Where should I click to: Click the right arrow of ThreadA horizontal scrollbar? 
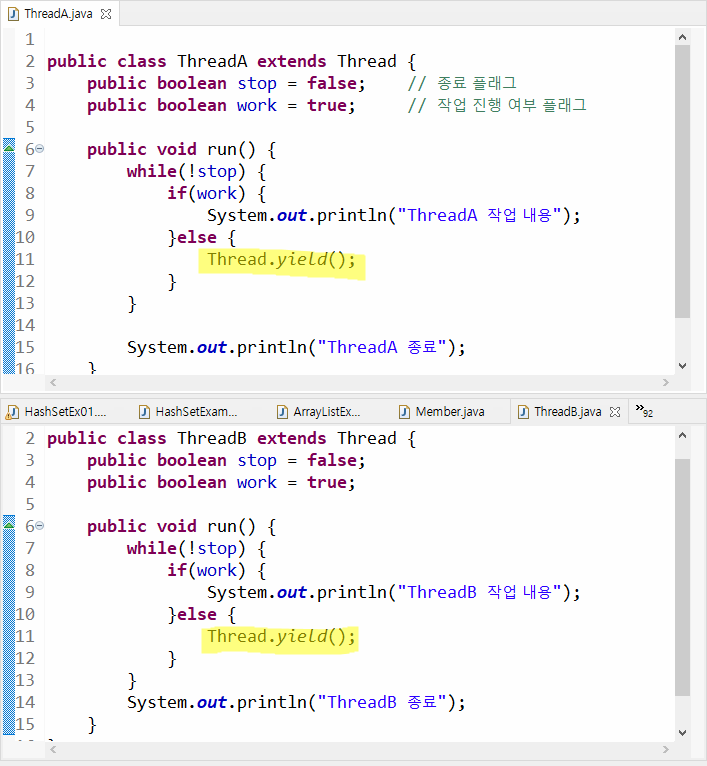pyautogui.click(x=665, y=383)
